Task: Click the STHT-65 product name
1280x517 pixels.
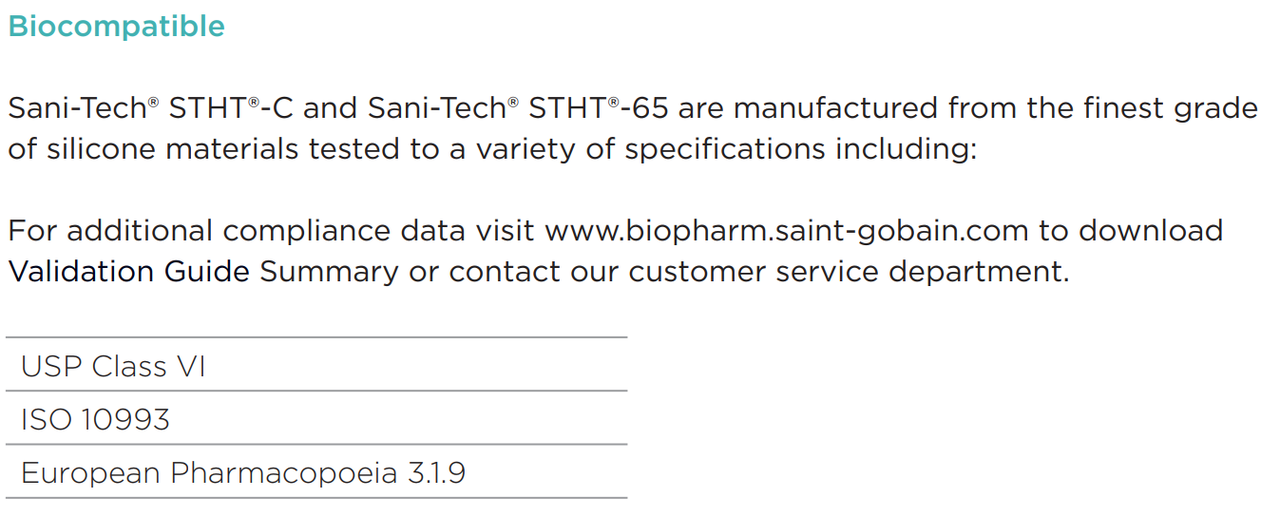Action: [x=597, y=108]
